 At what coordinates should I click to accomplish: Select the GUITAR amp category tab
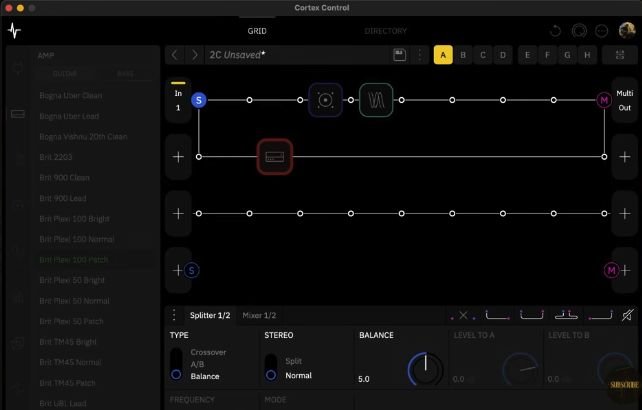coord(65,74)
